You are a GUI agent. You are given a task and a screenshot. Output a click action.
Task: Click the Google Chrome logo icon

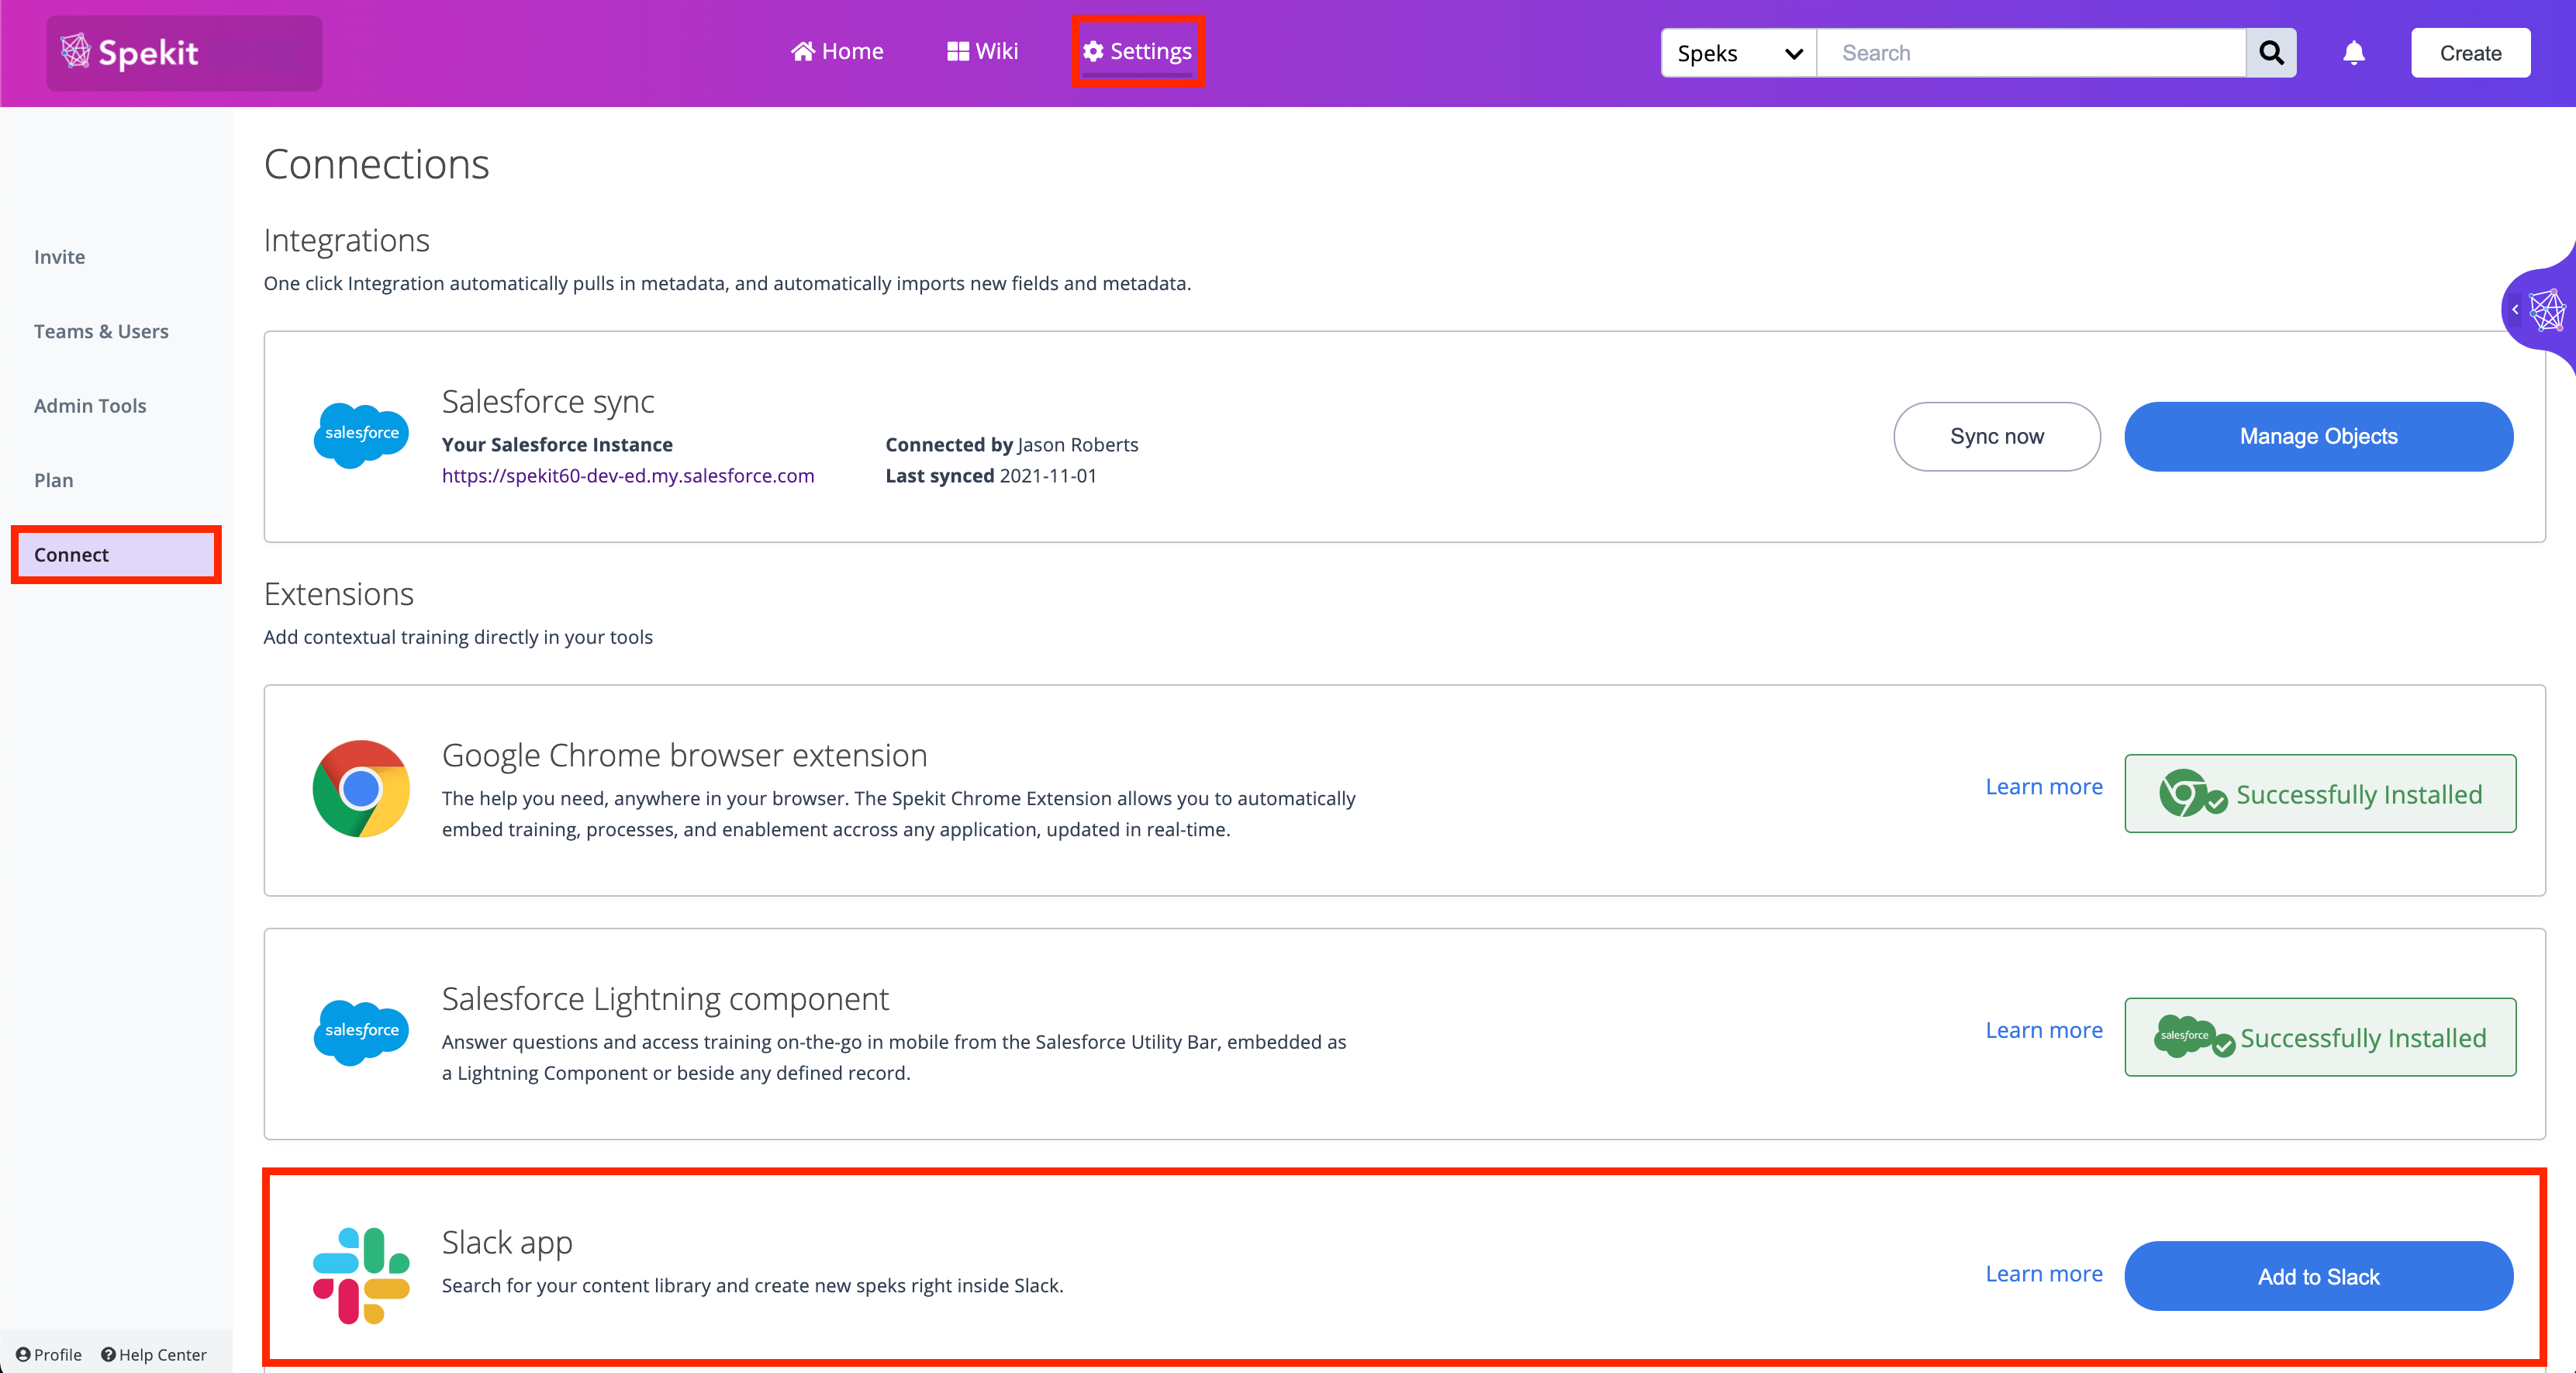[x=361, y=789]
